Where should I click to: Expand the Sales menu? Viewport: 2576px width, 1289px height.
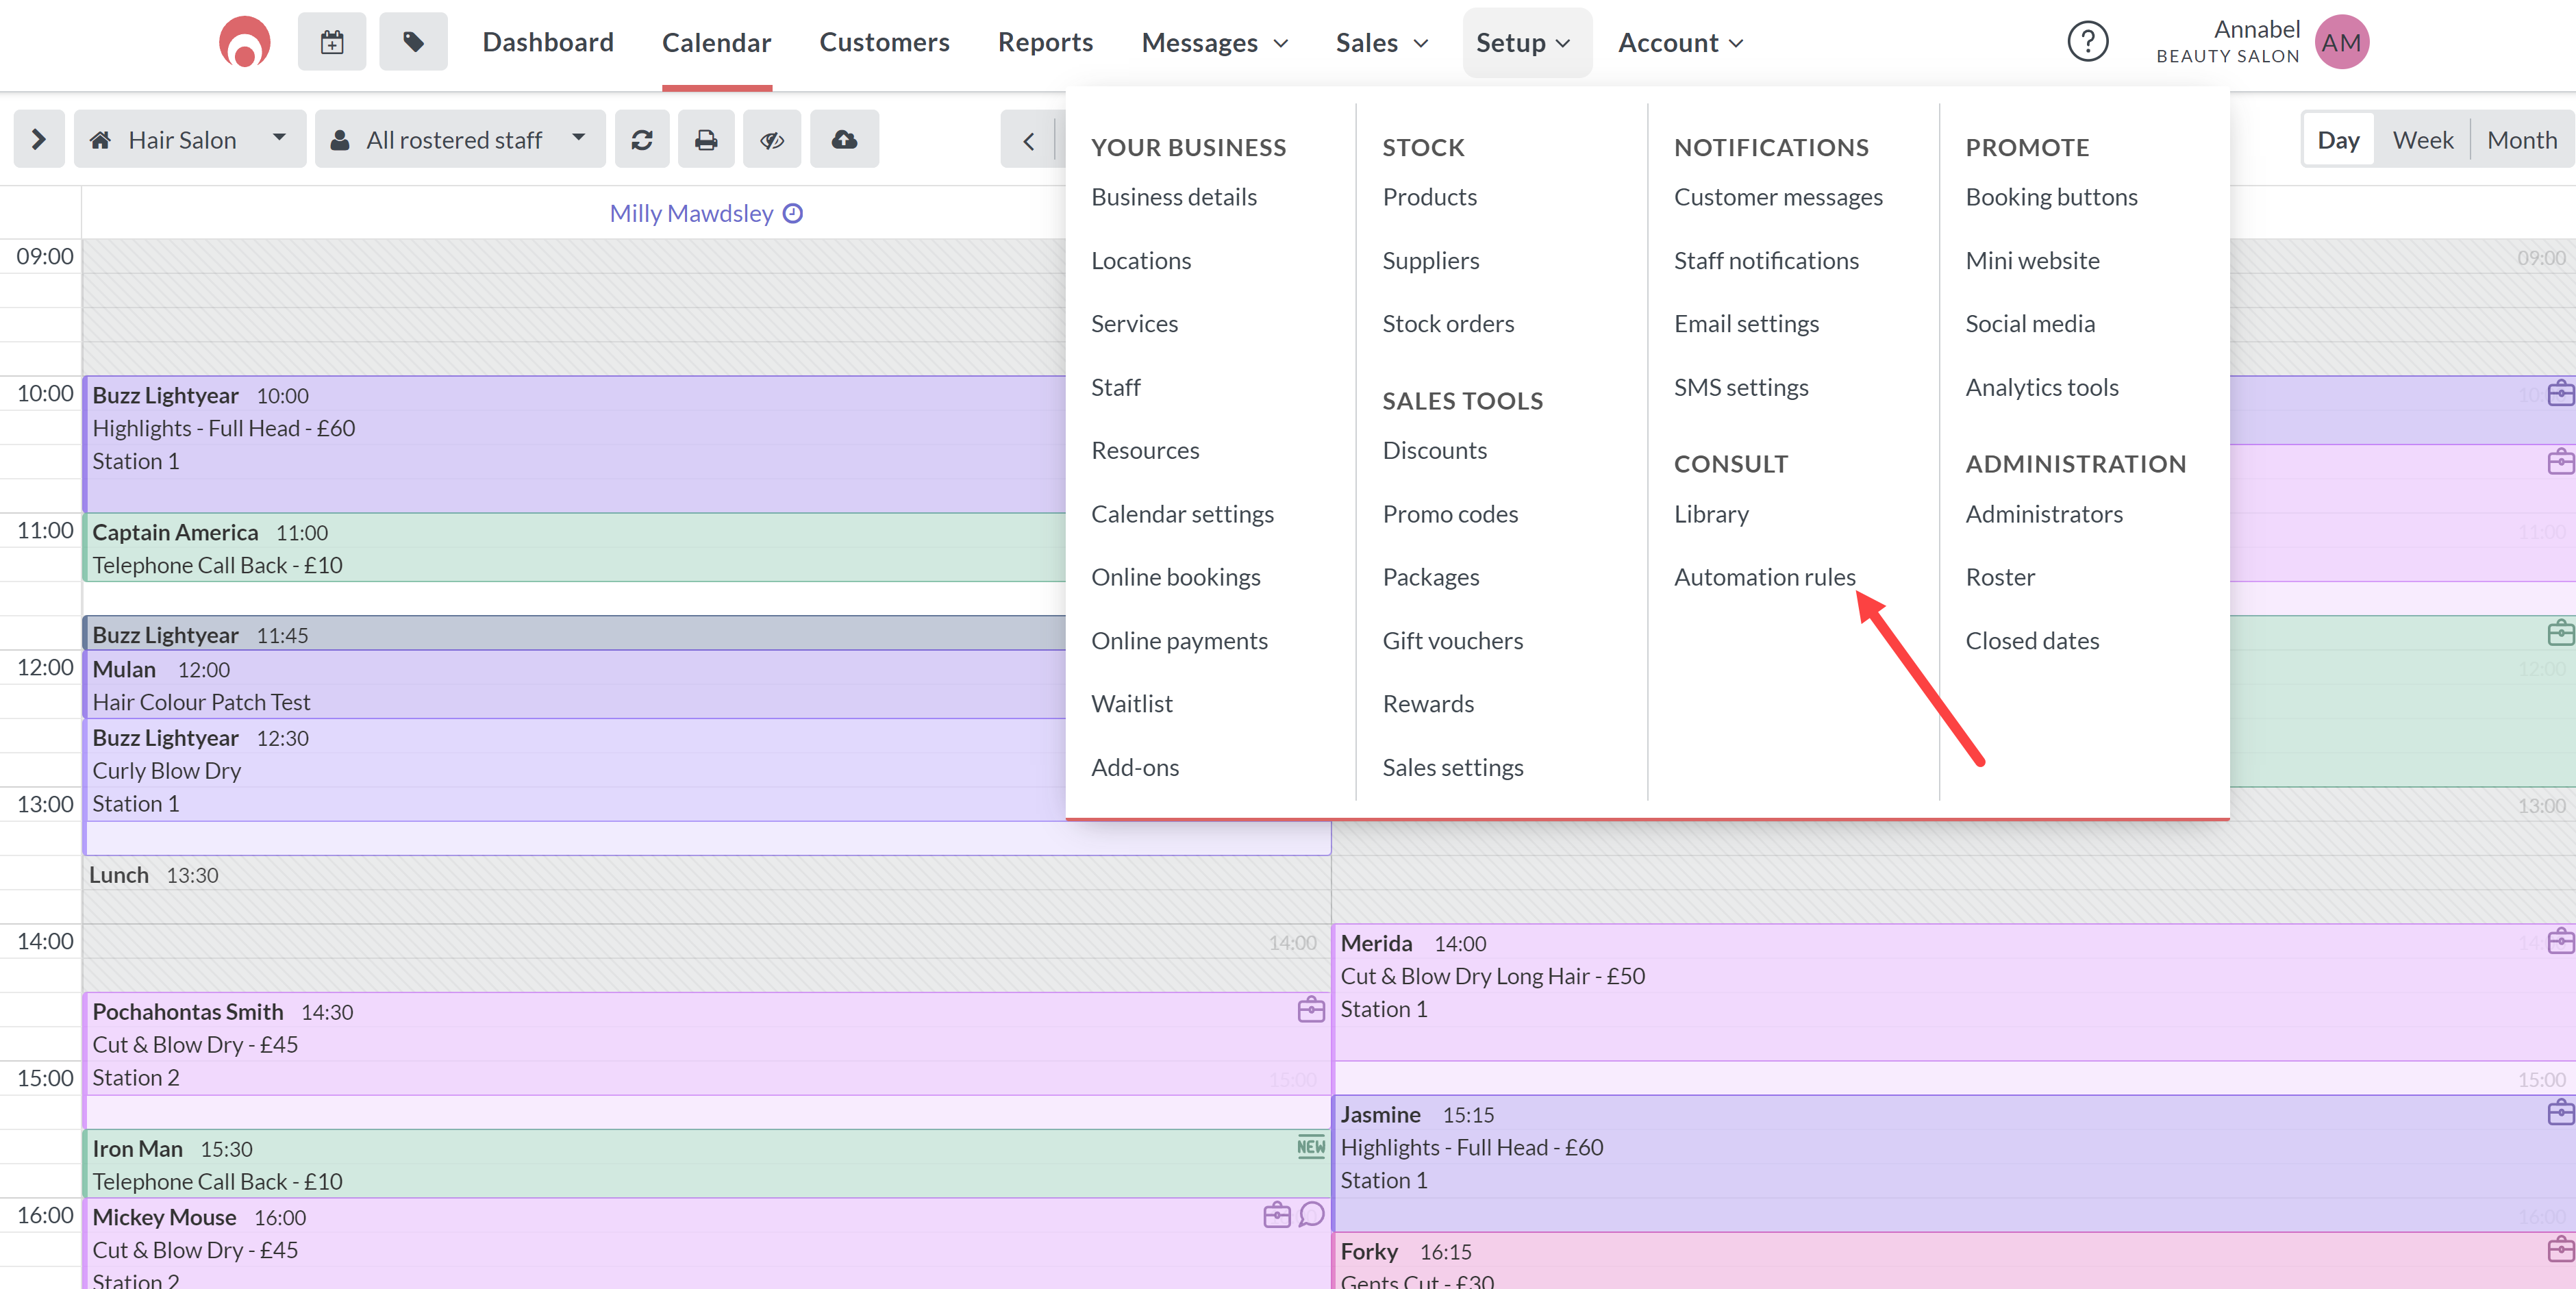[x=1381, y=42]
